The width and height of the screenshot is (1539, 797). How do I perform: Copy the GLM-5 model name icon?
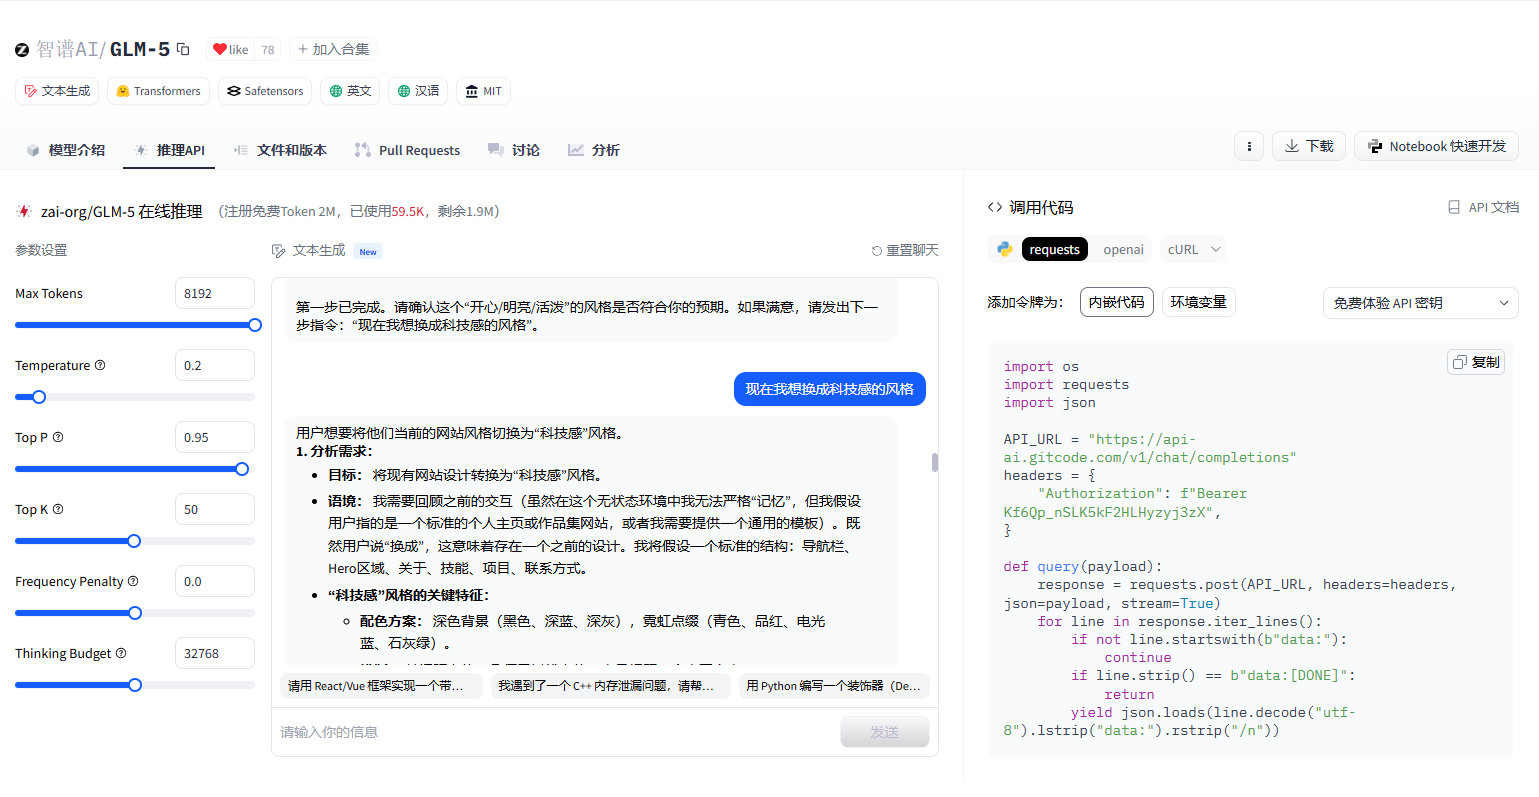tap(183, 49)
